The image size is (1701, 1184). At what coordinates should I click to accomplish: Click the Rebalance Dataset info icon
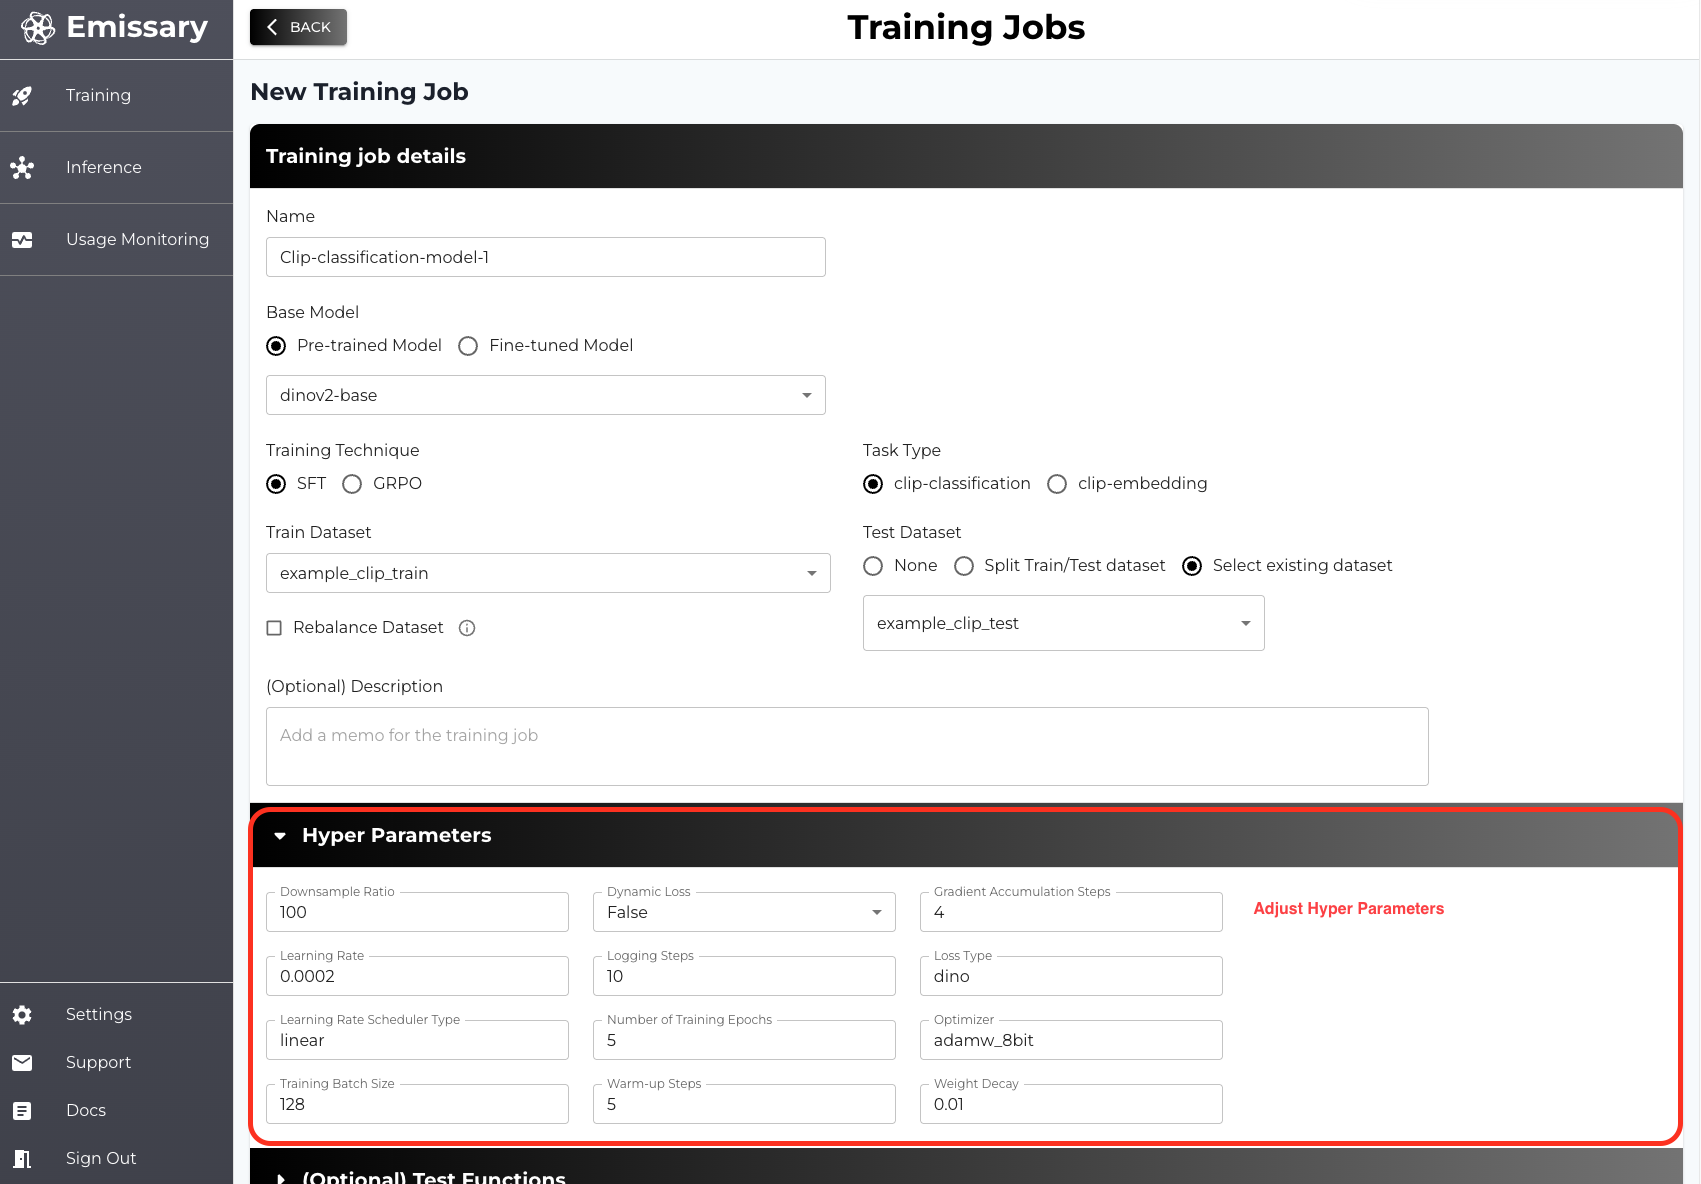click(467, 628)
